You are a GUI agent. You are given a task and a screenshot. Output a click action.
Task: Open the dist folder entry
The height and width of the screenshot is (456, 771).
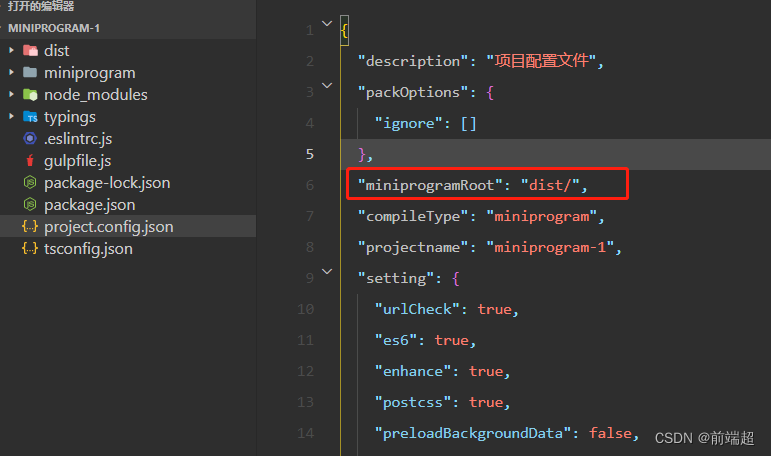pyautogui.click(x=57, y=50)
